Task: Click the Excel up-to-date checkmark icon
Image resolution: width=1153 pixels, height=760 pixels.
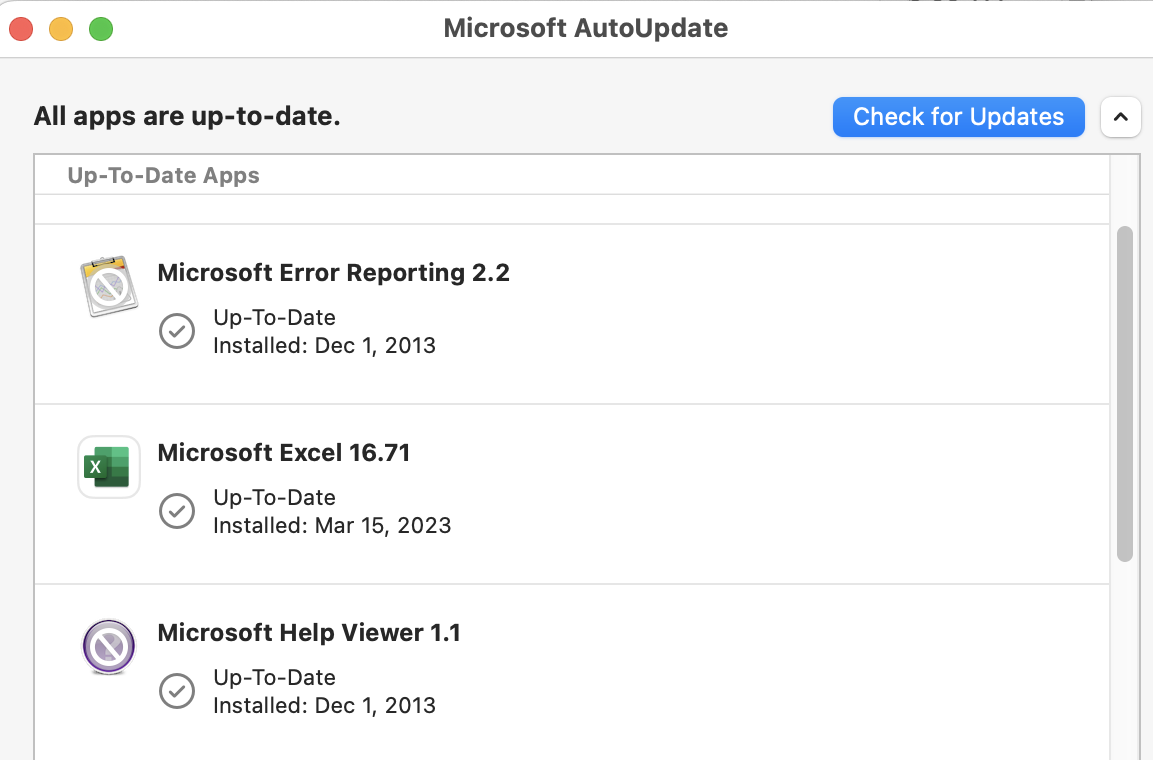Action: [177, 511]
